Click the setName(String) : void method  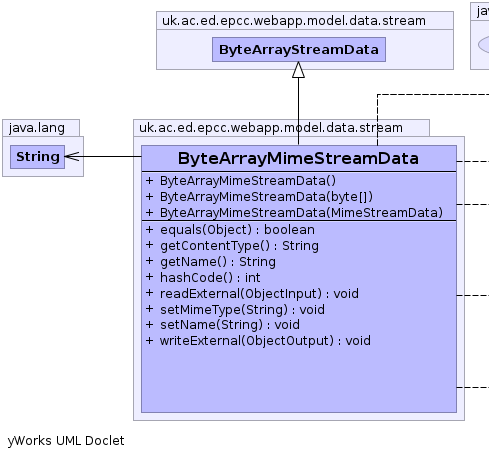[x=223, y=325]
